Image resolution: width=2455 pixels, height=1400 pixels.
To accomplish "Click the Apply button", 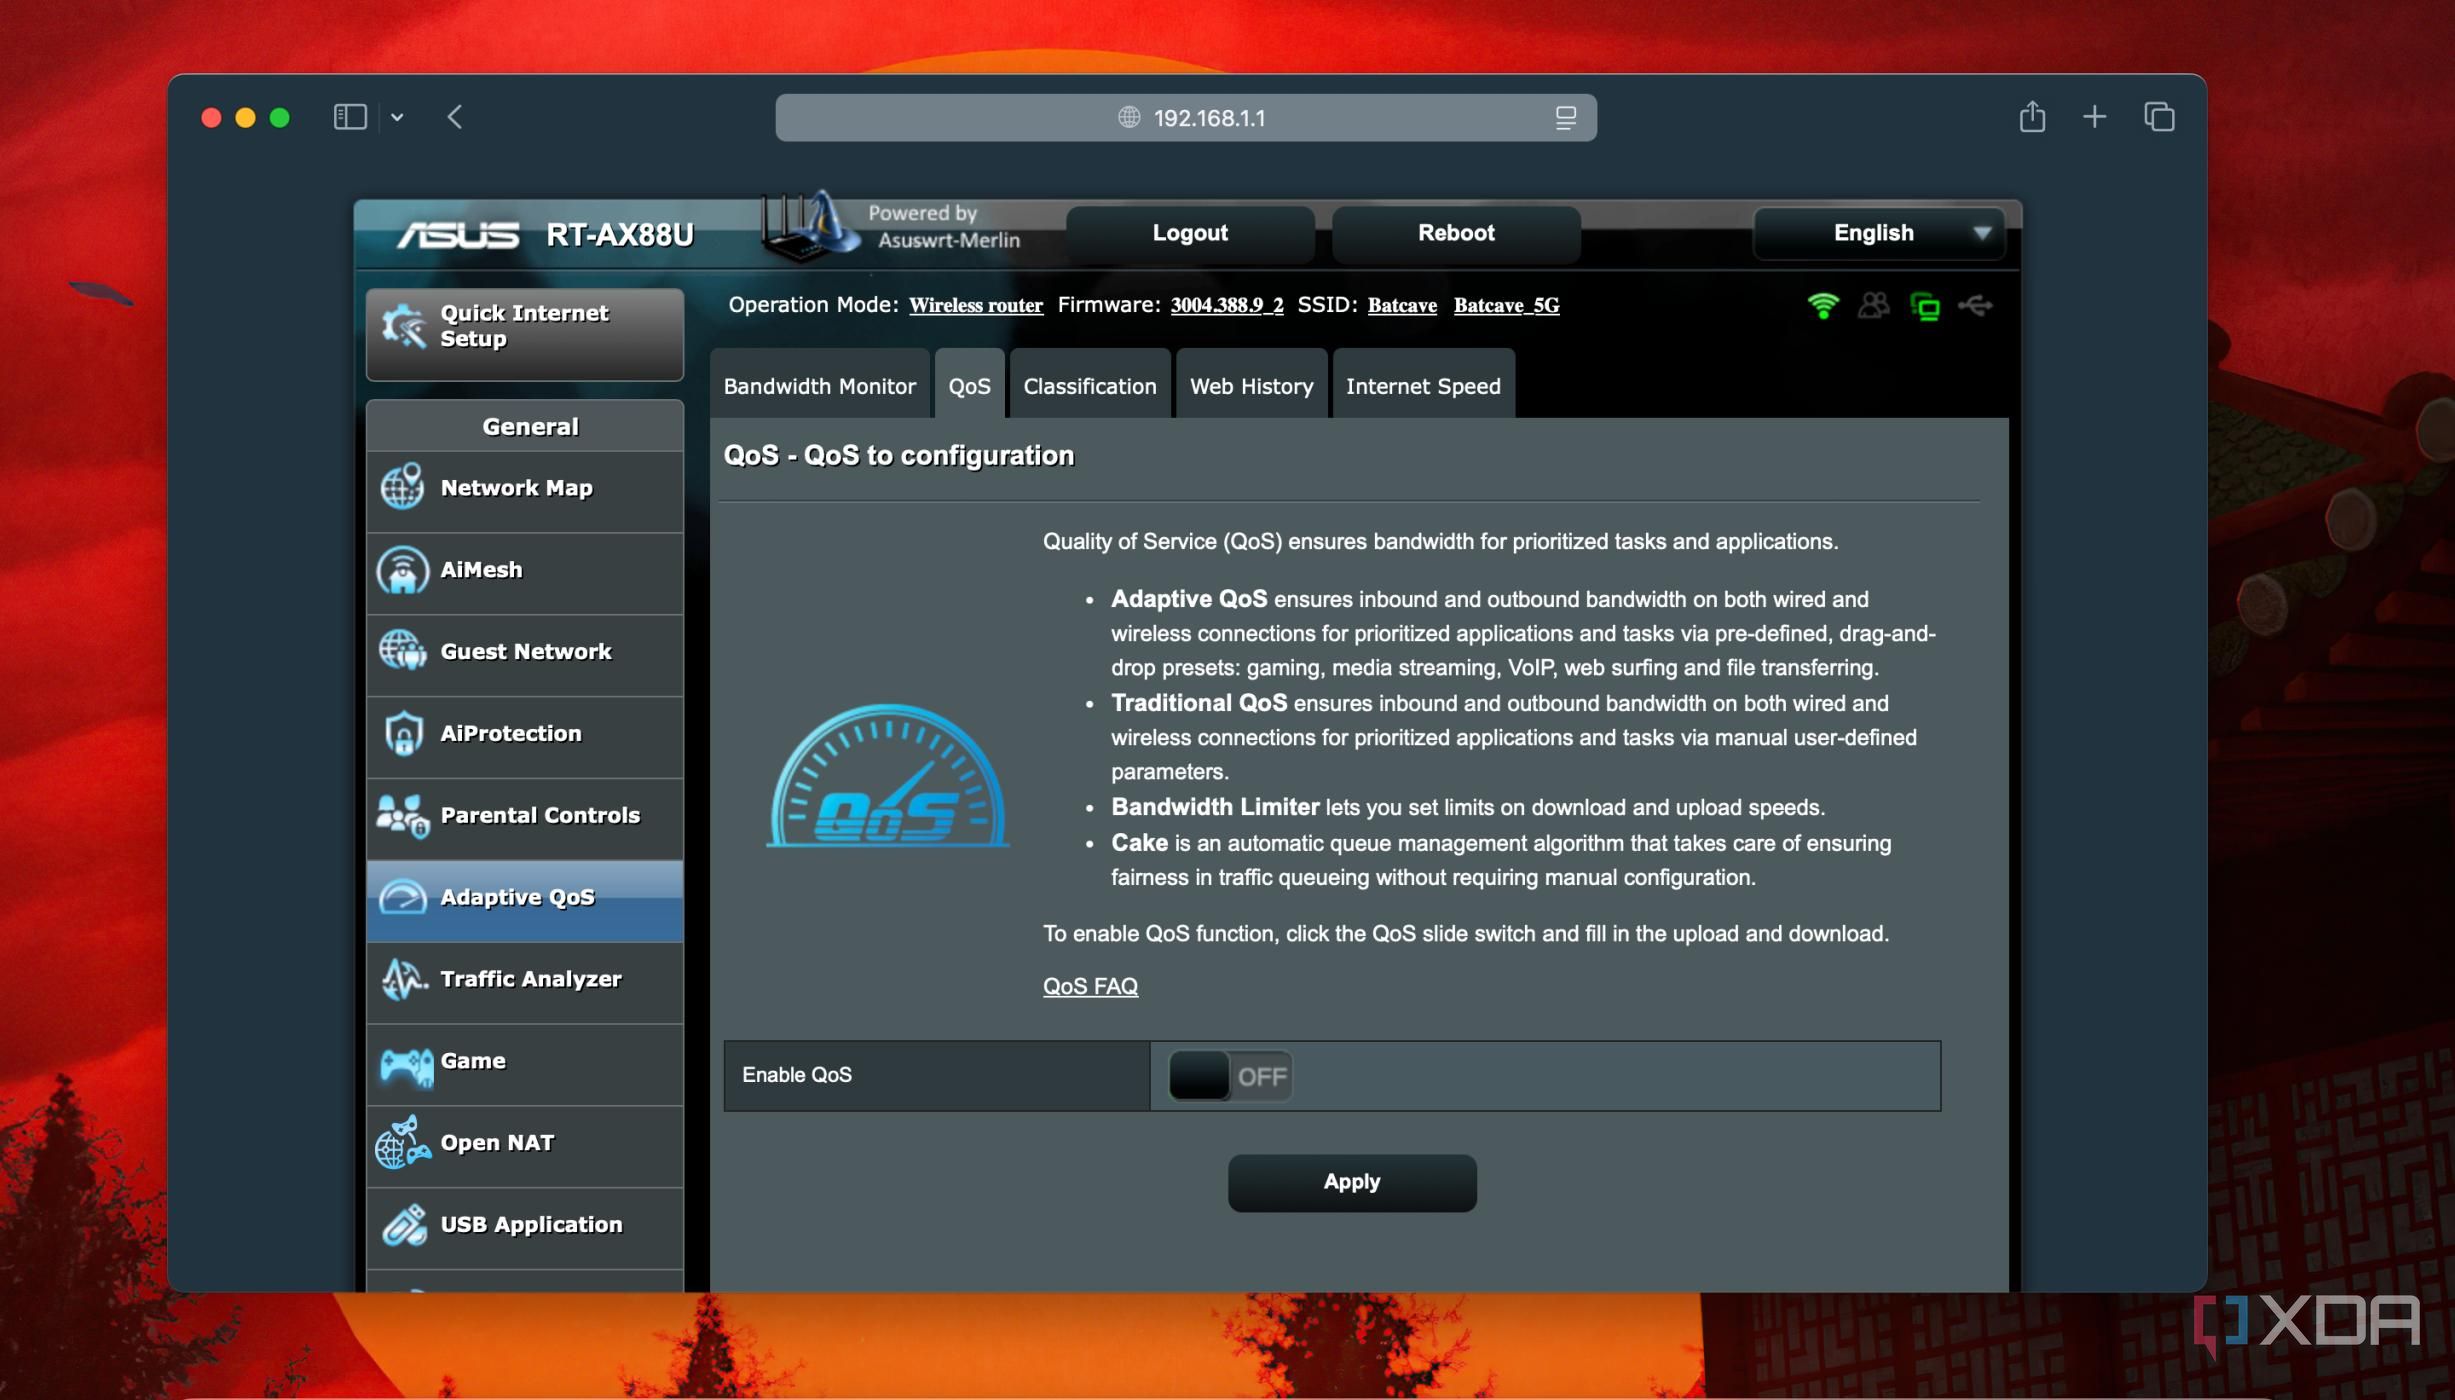I will 1351,1182.
